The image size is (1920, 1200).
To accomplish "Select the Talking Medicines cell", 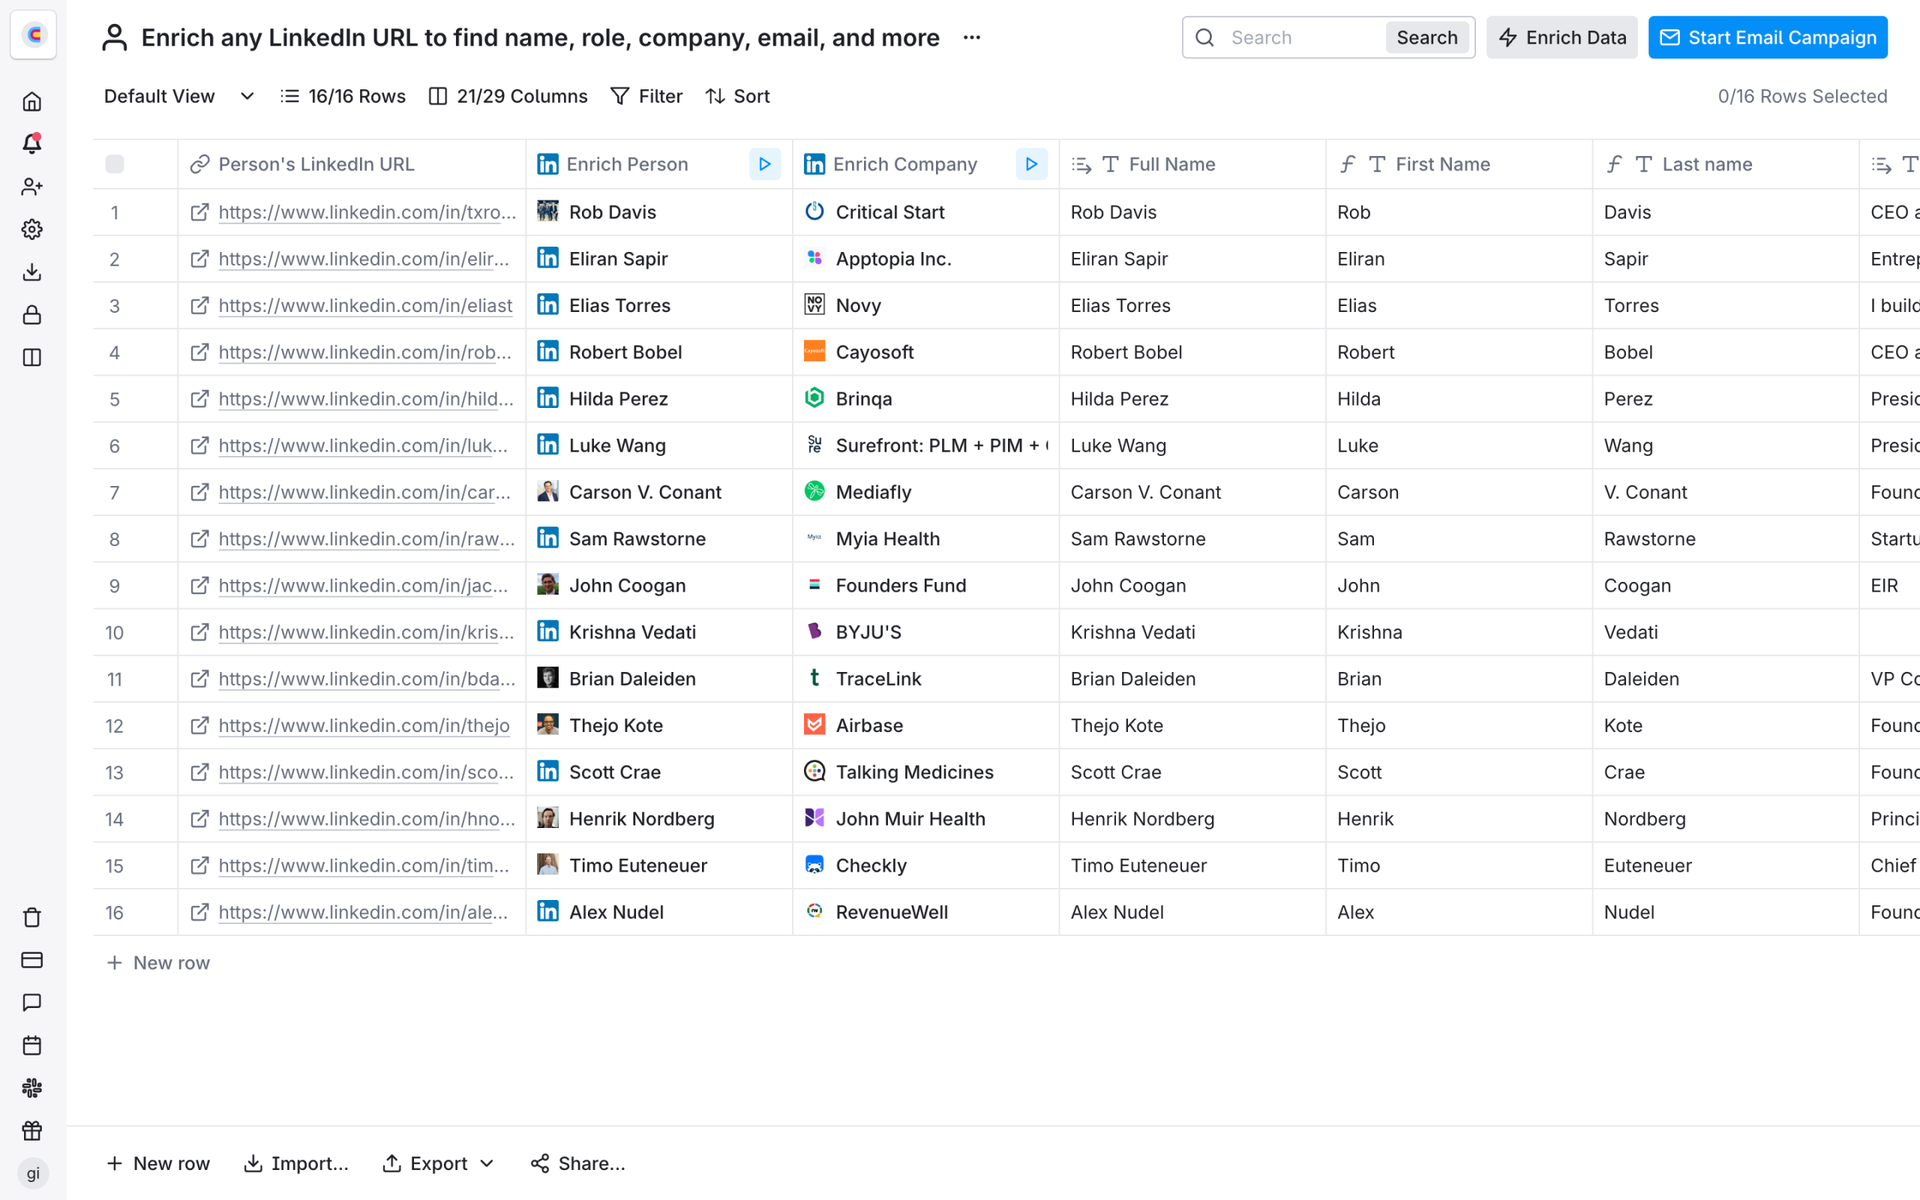I will [926, 772].
